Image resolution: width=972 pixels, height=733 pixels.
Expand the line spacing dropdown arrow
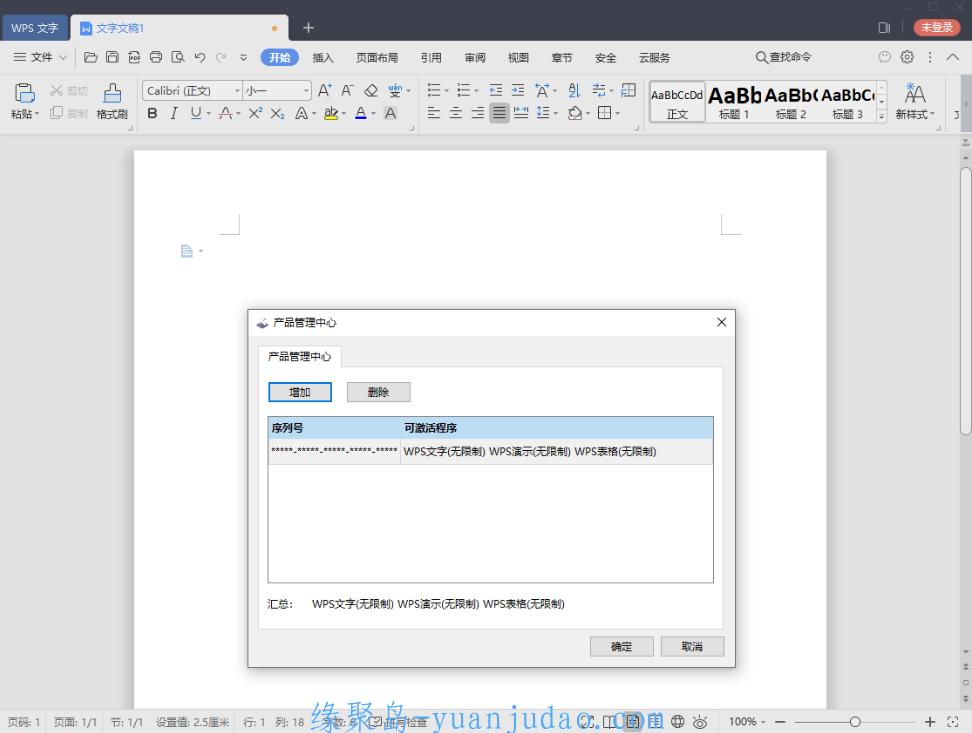(x=555, y=113)
